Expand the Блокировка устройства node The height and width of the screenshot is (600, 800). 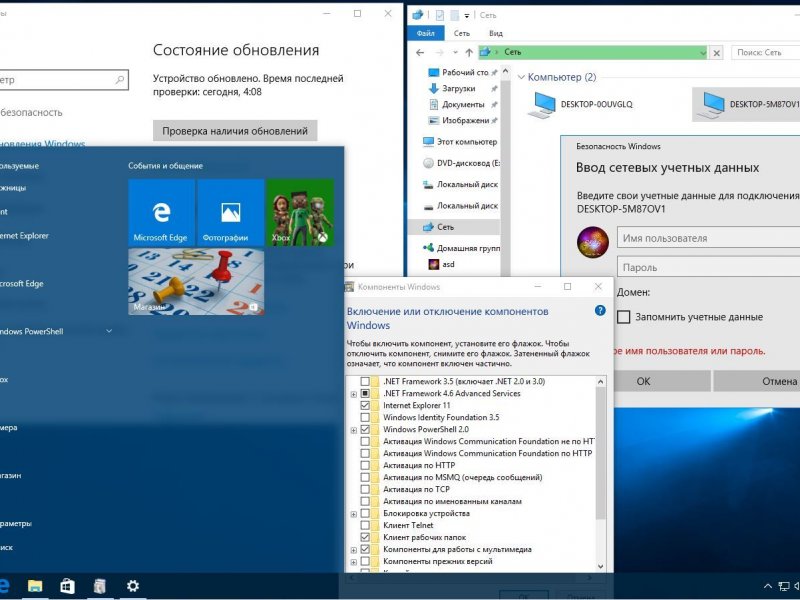354,514
